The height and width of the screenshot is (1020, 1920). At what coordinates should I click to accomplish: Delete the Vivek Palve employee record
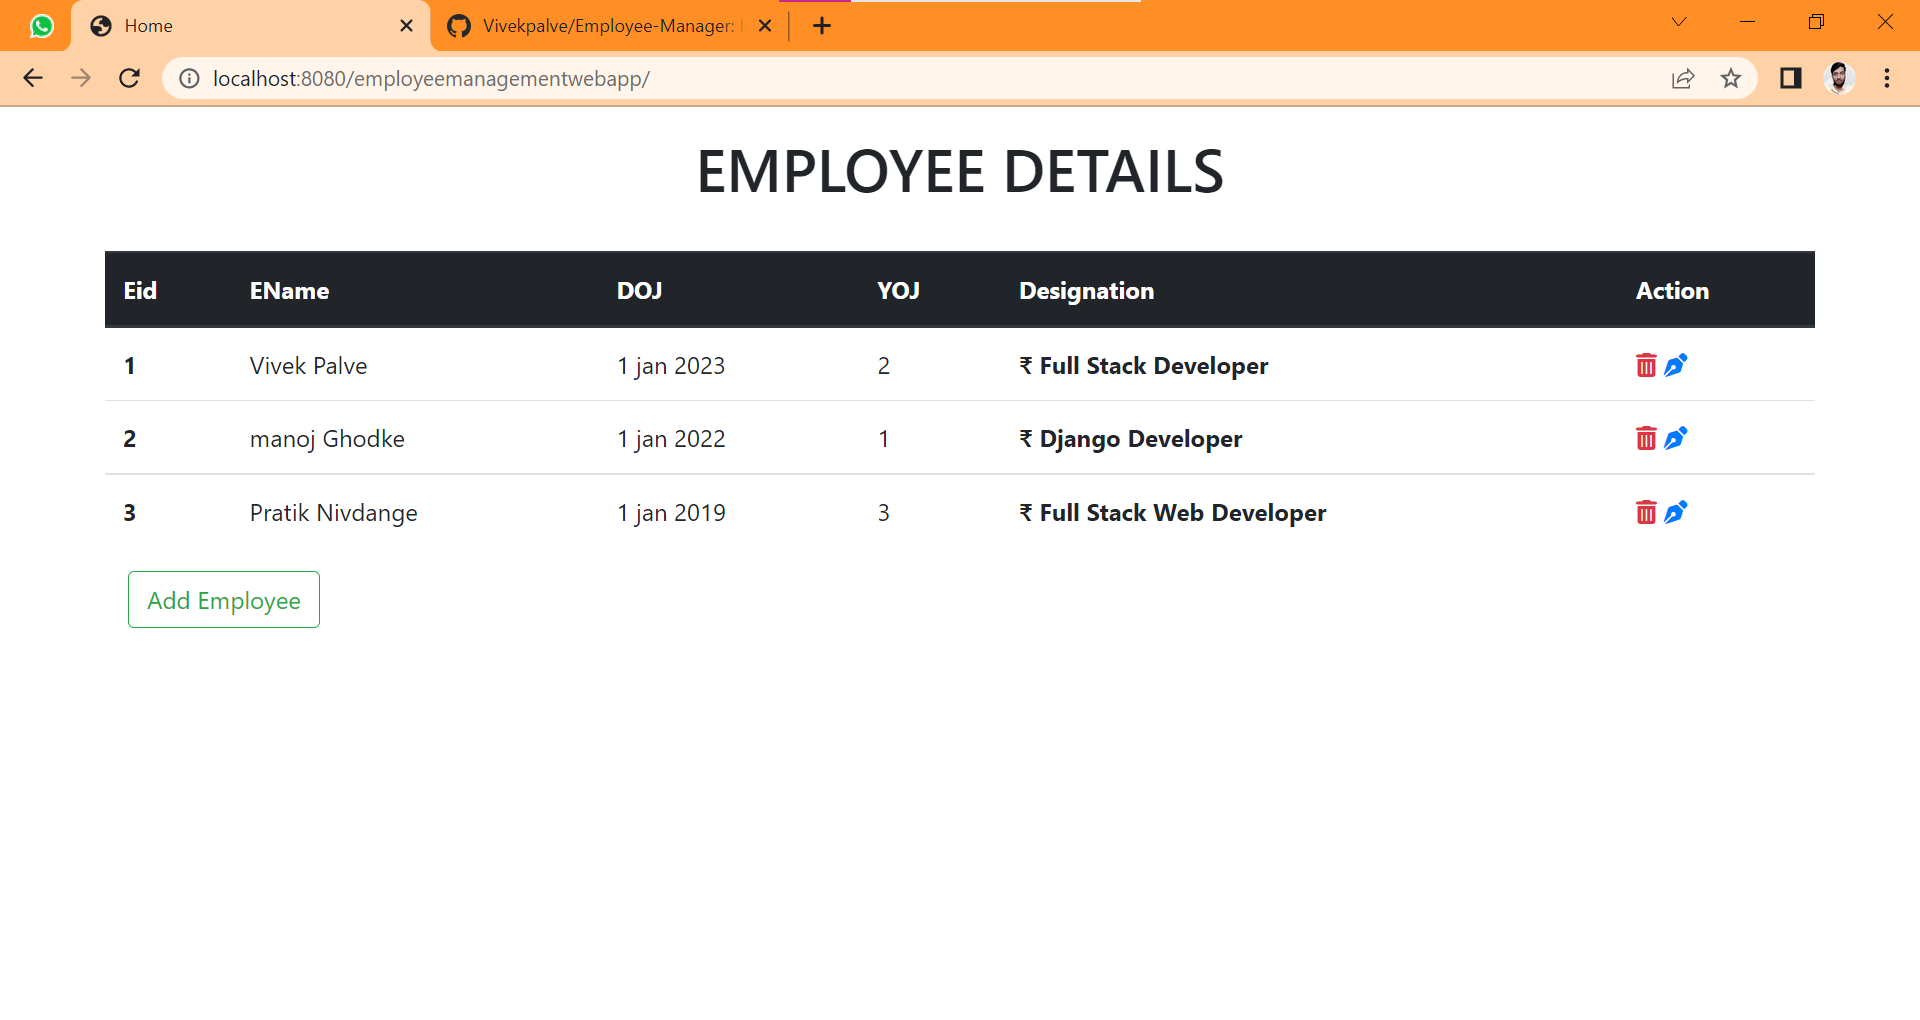(1646, 365)
